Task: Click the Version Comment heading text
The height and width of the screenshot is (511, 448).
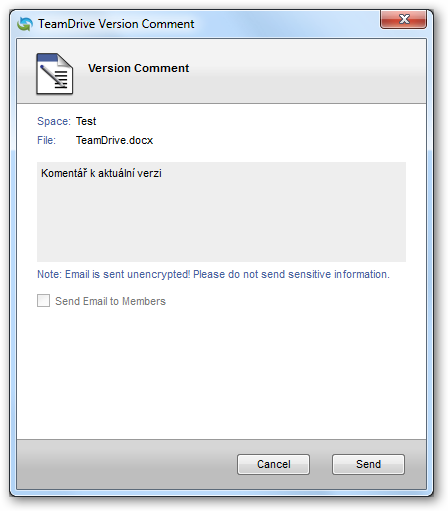Action: click(138, 68)
